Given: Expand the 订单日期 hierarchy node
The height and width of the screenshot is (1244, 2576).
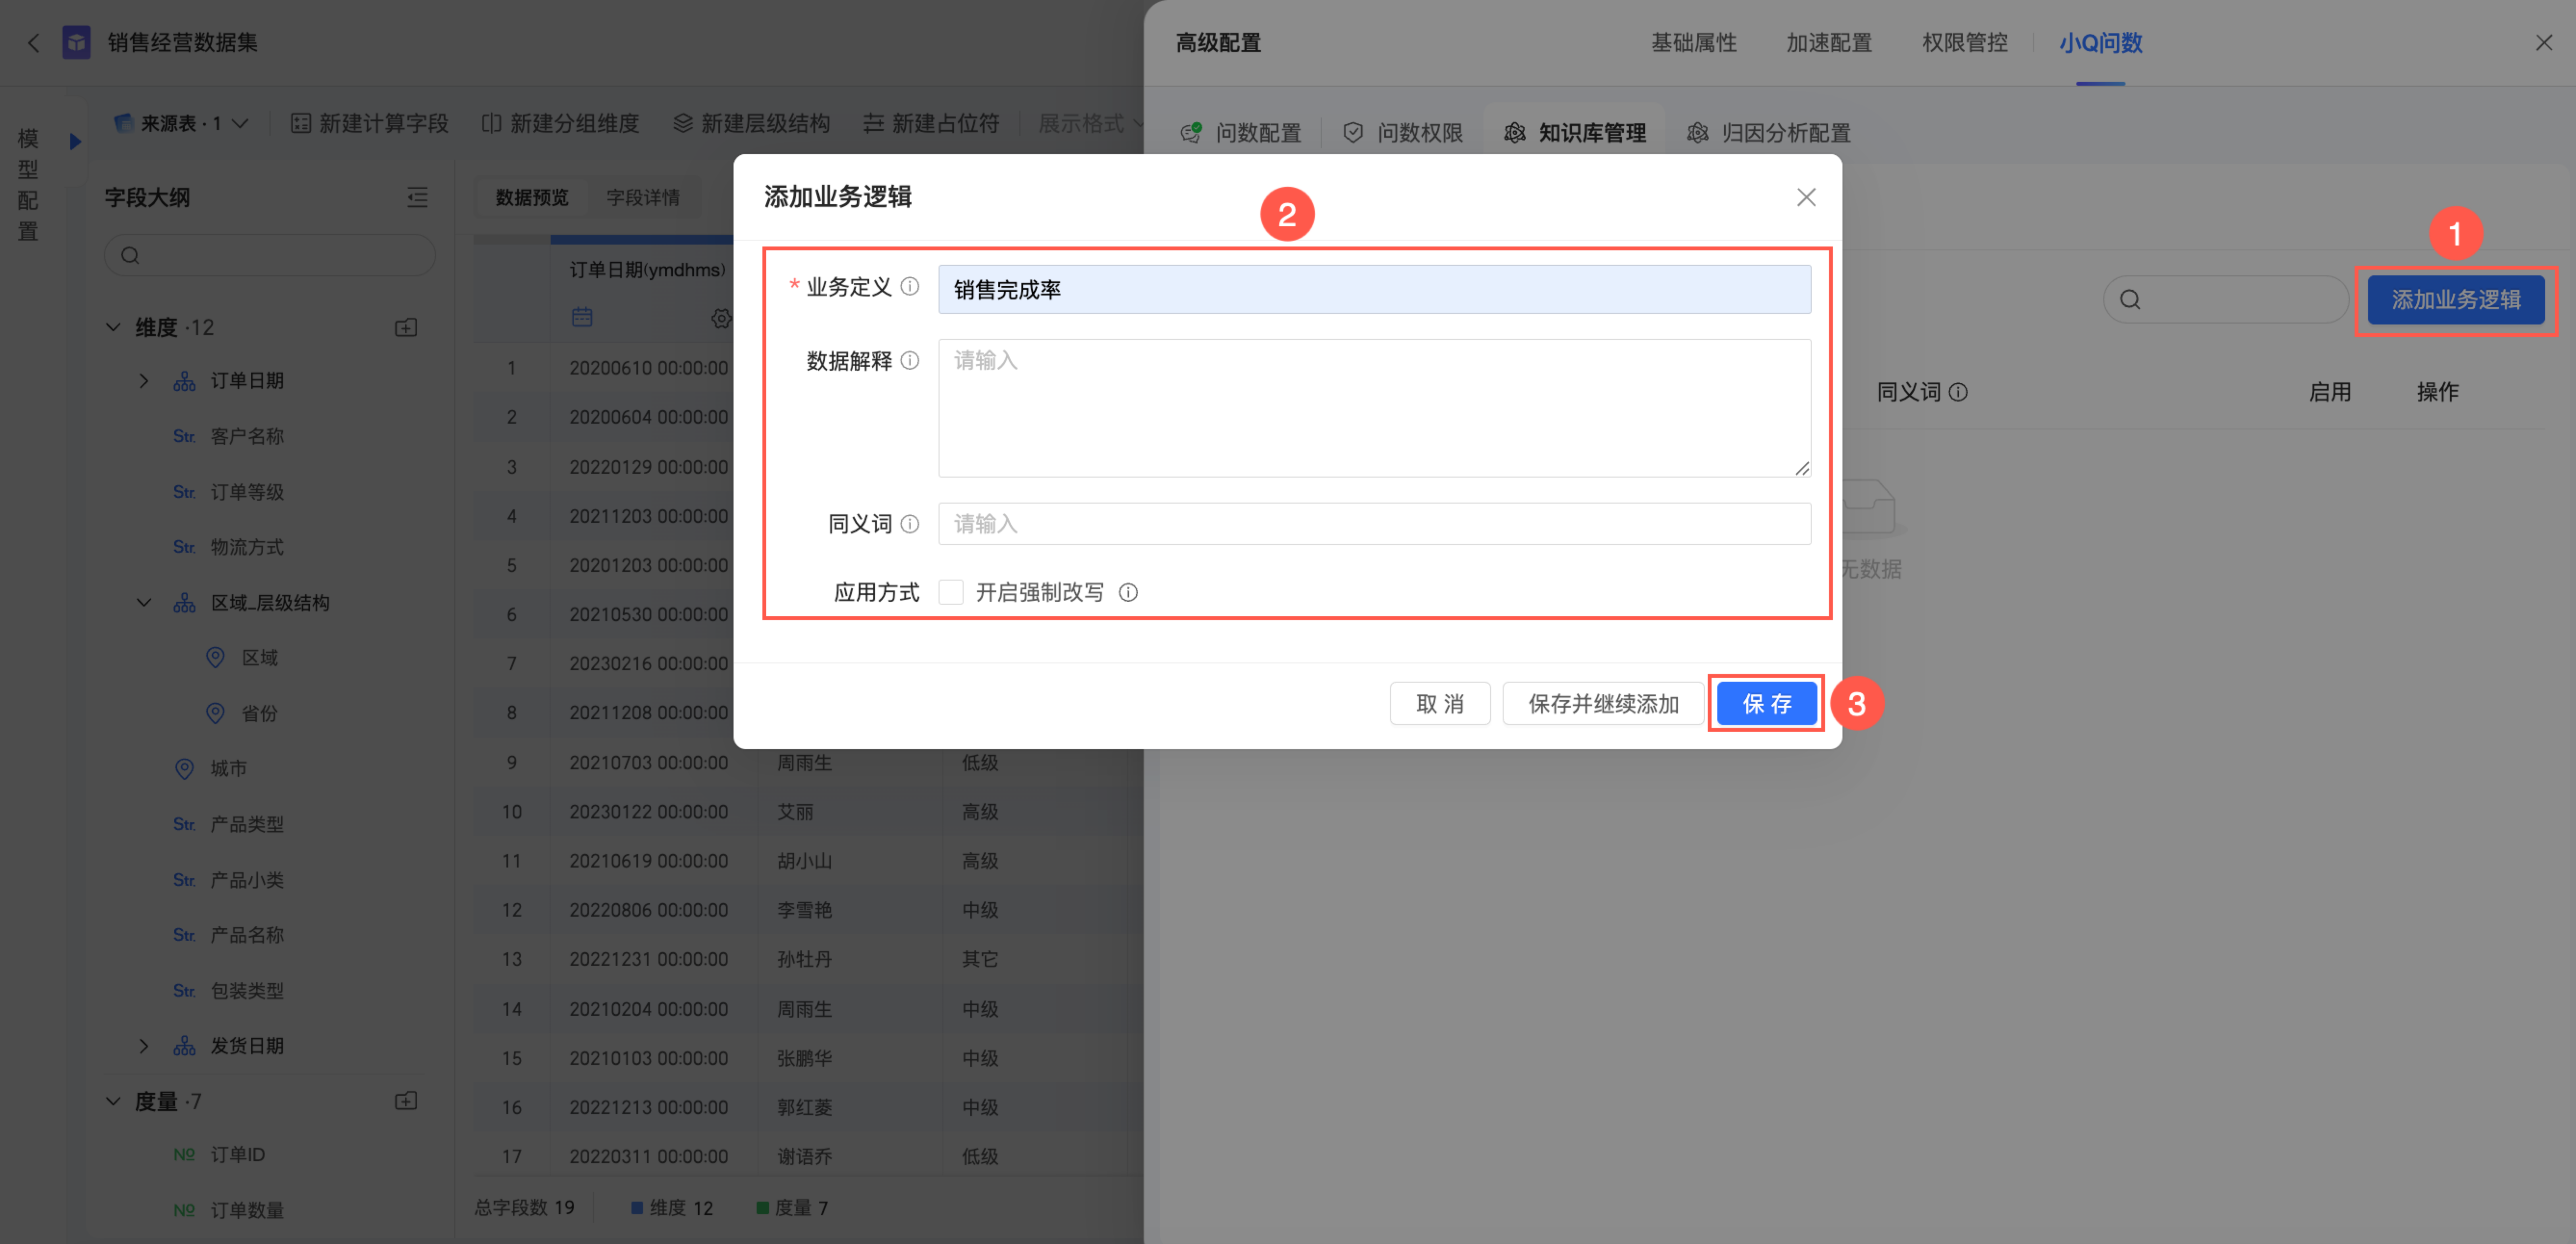Looking at the screenshot, I should tap(144, 381).
